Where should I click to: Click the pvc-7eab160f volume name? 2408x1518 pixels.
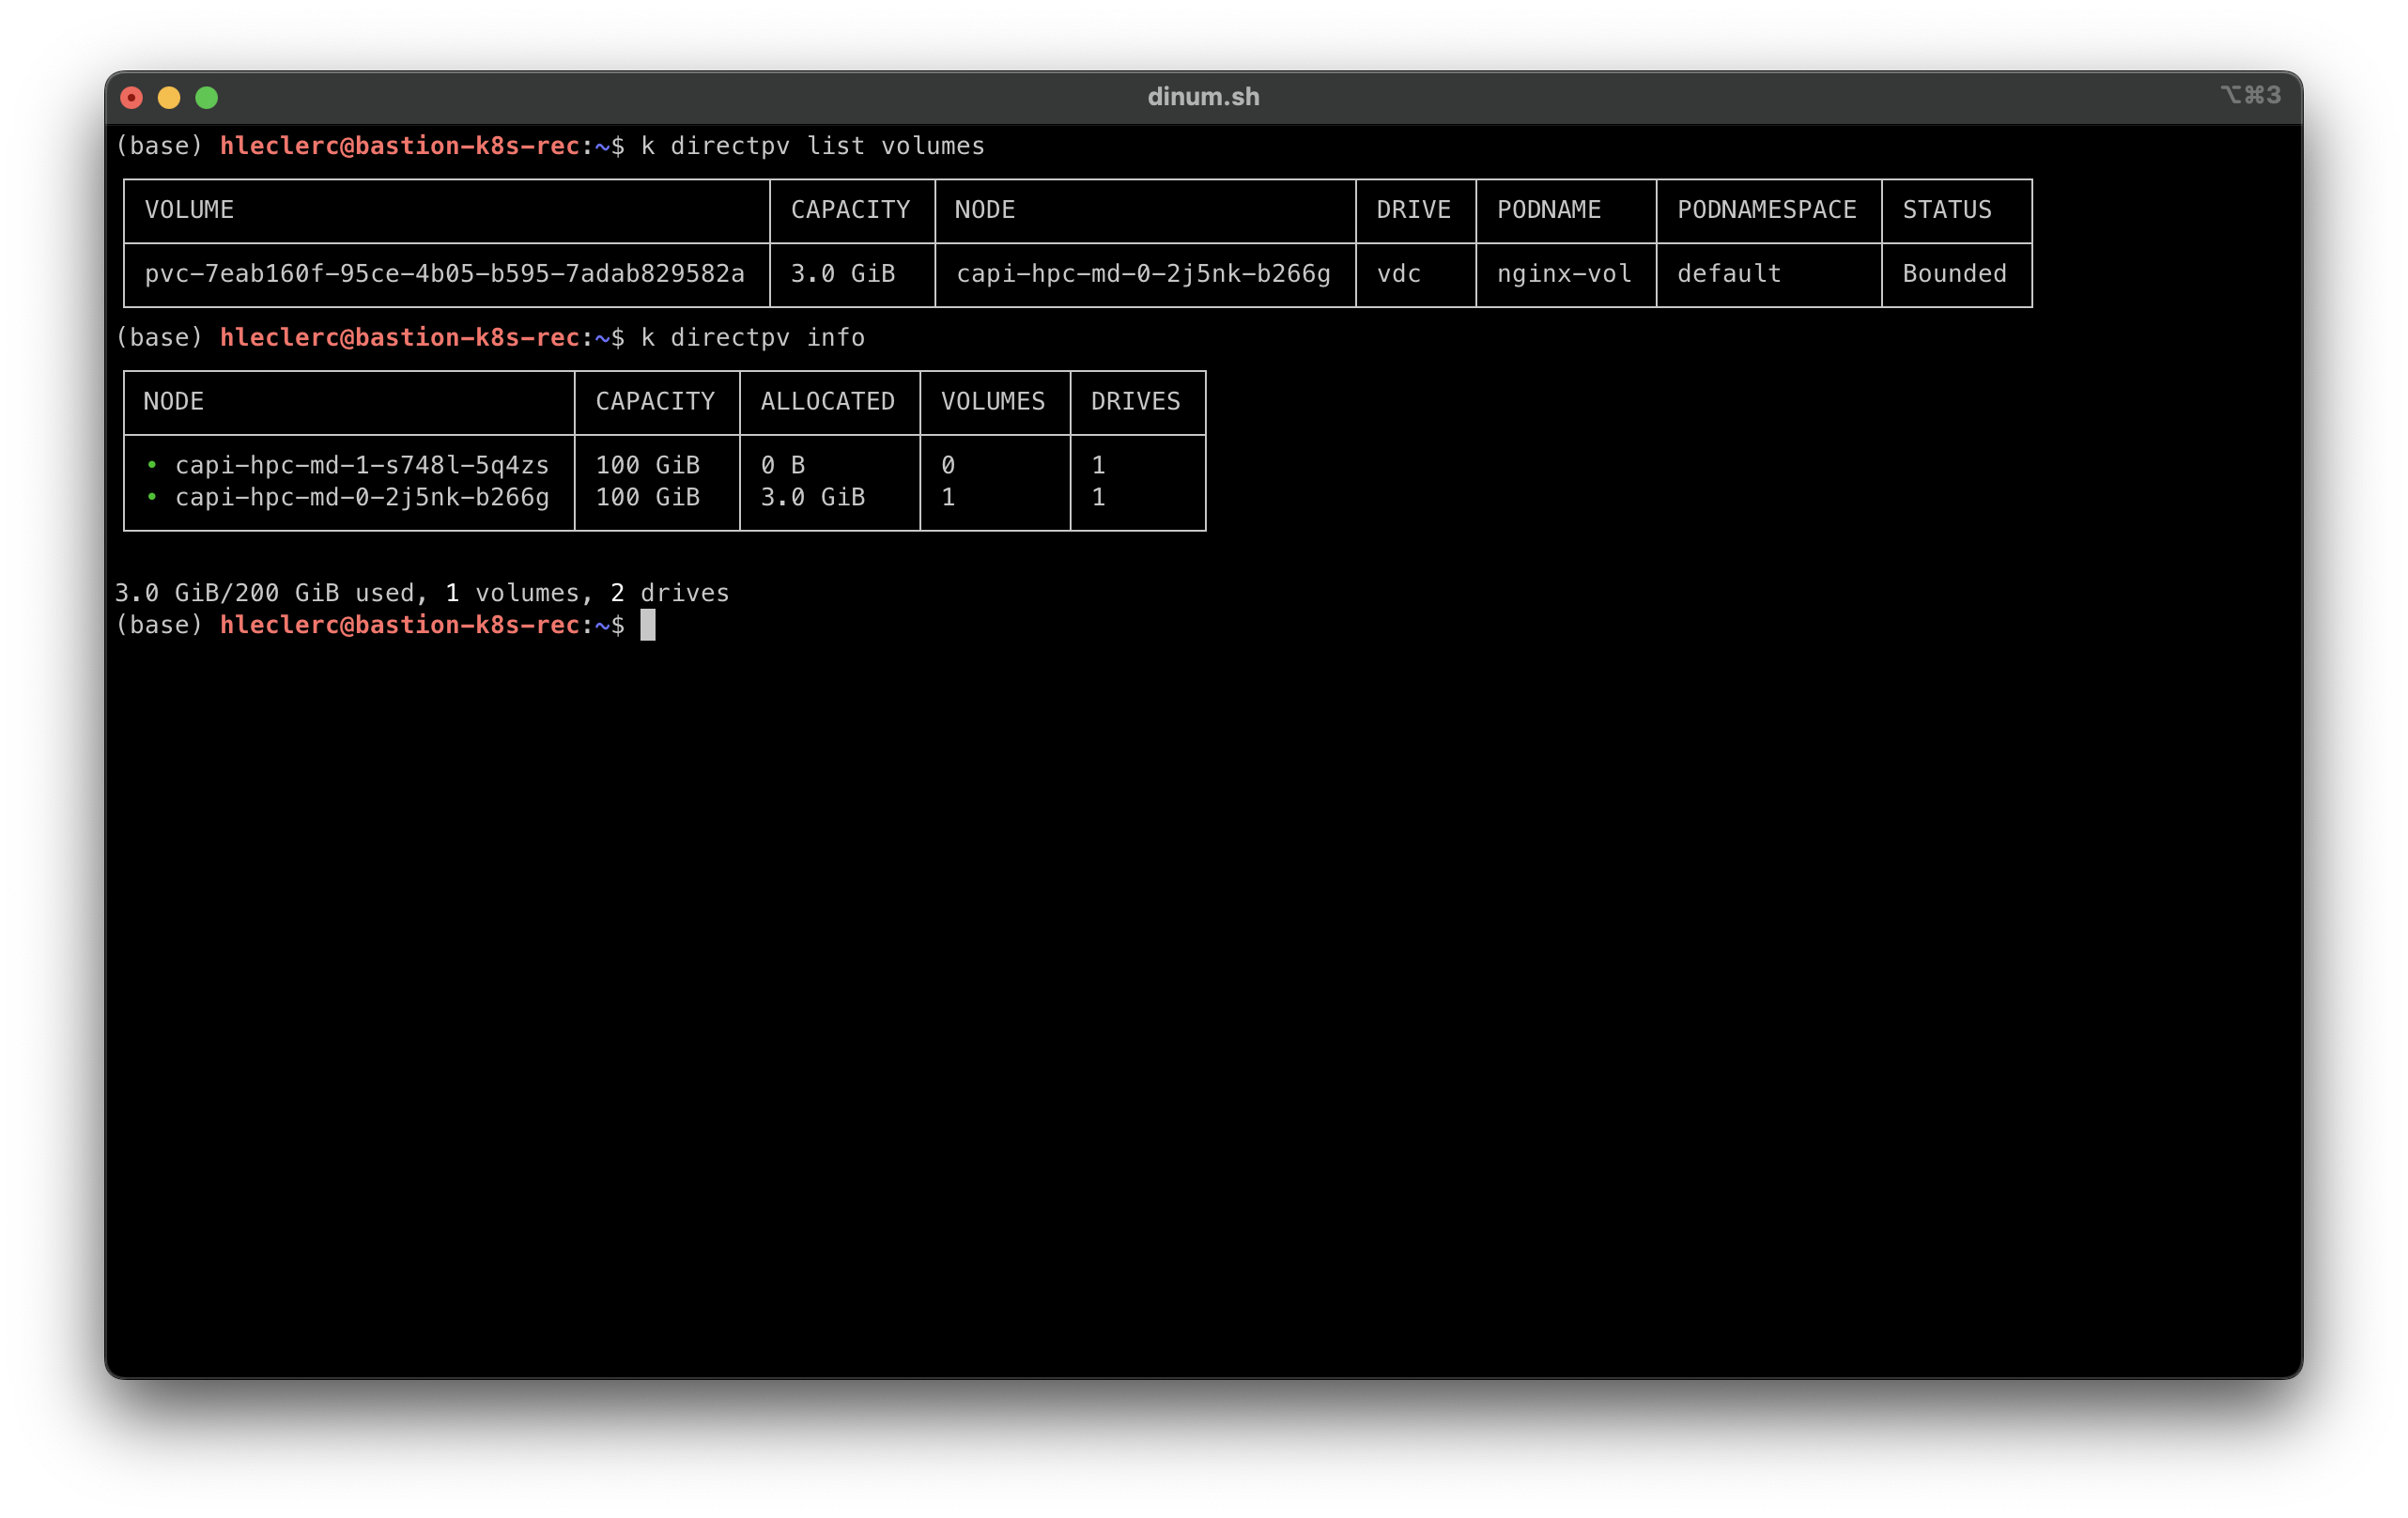(444, 274)
